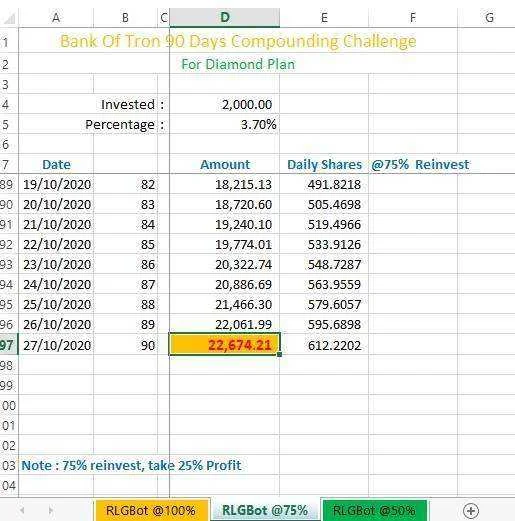The width and height of the screenshot is (515, 521).
Task: Select the day number cell 90
Action: pyautogui.click(x=125, y=345)
